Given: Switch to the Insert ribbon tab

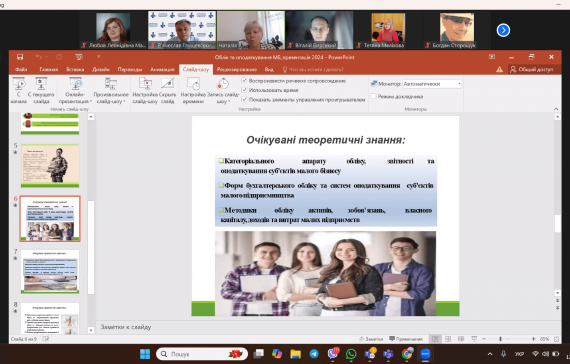Looking at the screenshot, I should coord(75,69).
